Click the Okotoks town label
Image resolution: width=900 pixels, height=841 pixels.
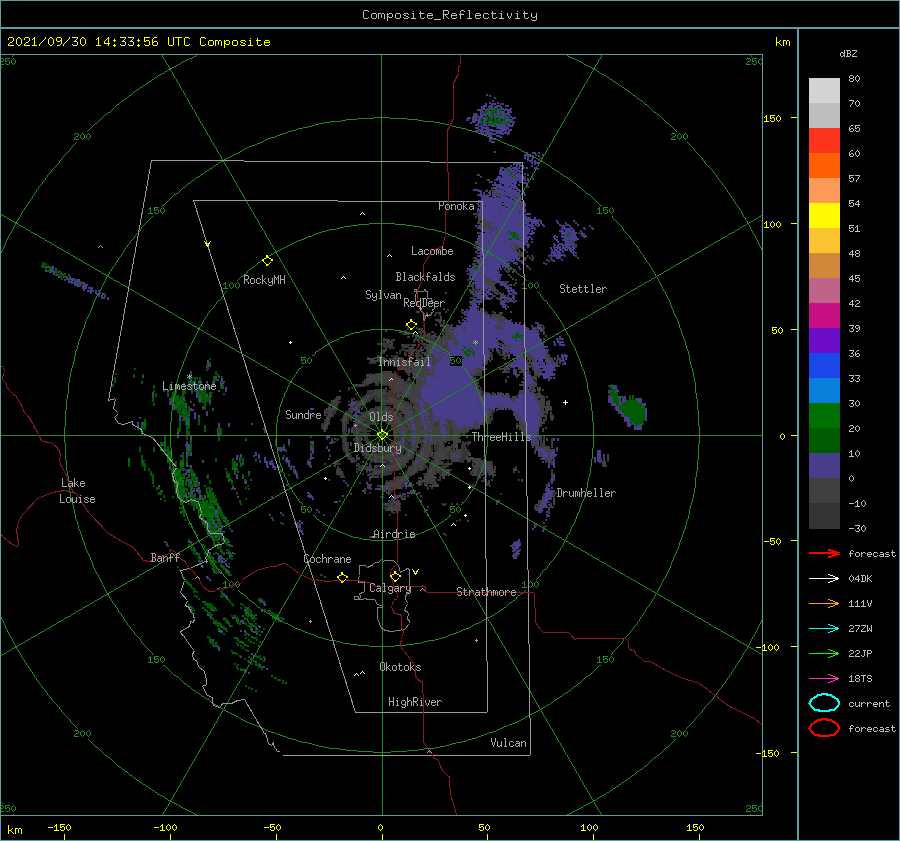[400, 667]
